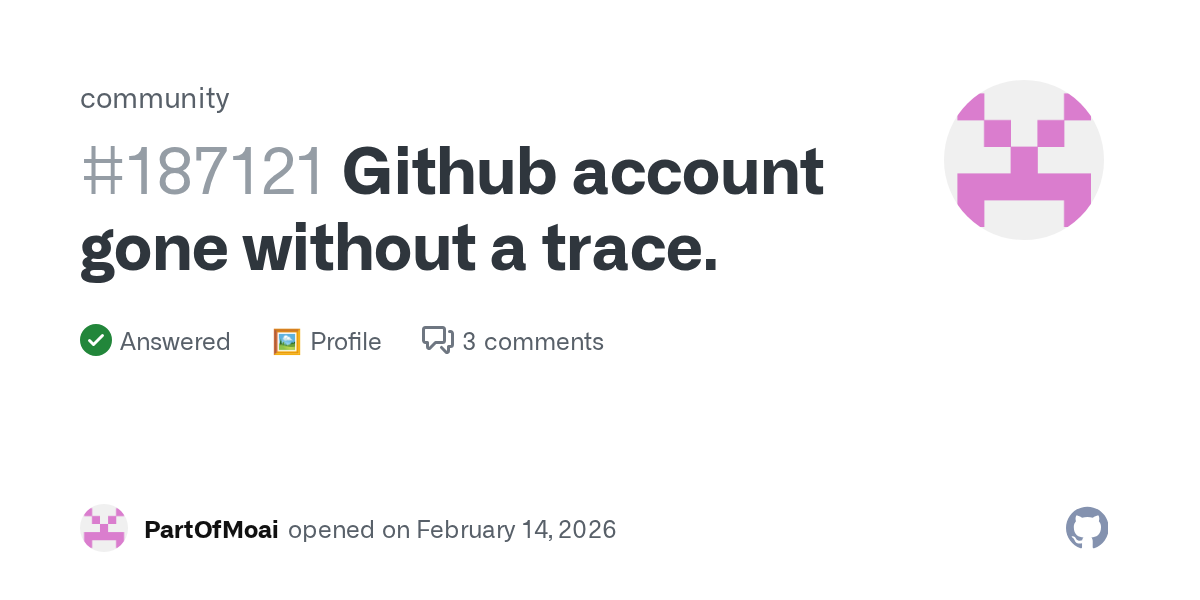Click the comments speech bubble icon

[437, 341]
